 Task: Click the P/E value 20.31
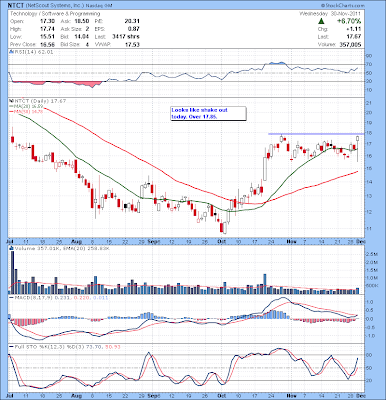[x=132, y=21]
